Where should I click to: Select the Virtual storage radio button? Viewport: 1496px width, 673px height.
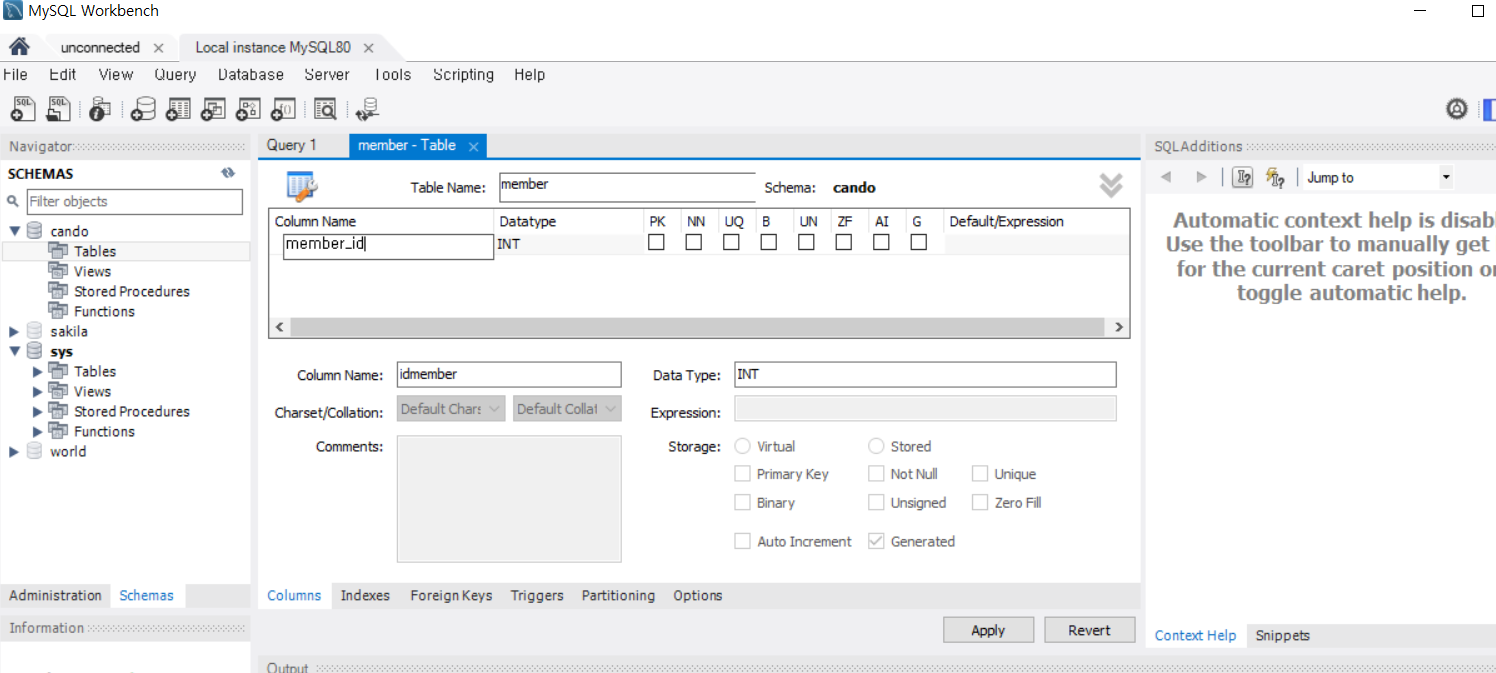click(743, 446)
